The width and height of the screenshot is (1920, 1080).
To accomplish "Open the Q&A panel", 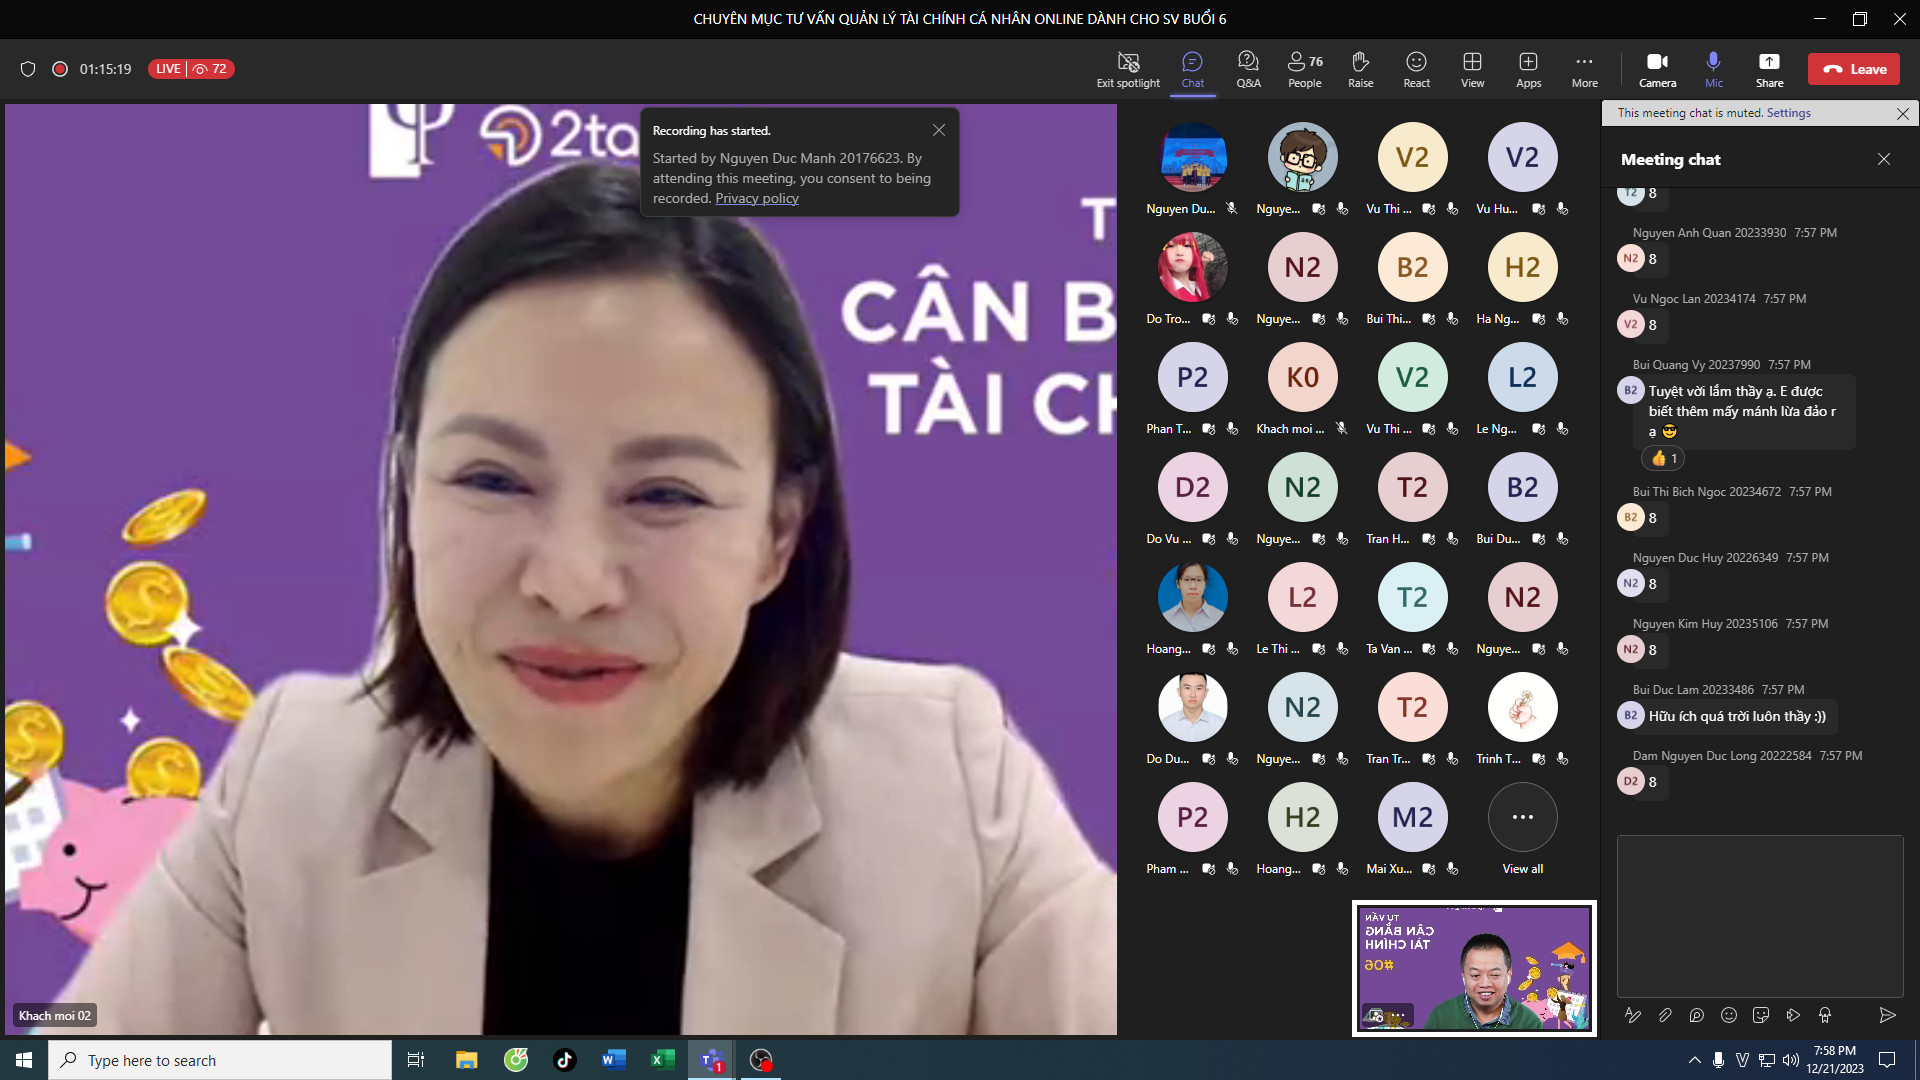I will click(1248, 69).
